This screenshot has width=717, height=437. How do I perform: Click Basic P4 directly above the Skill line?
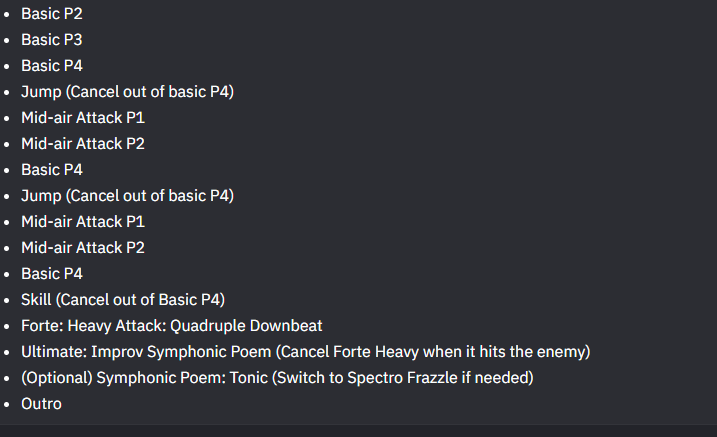52,274
